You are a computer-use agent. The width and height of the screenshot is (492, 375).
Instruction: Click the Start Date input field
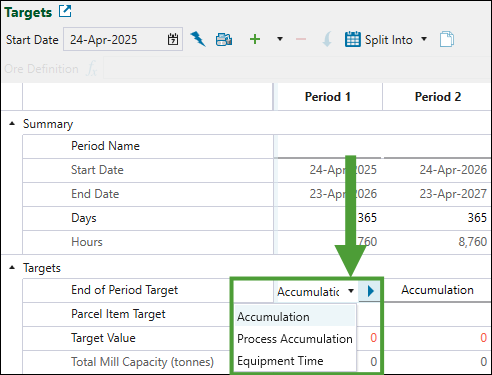(x=123, y=39)
